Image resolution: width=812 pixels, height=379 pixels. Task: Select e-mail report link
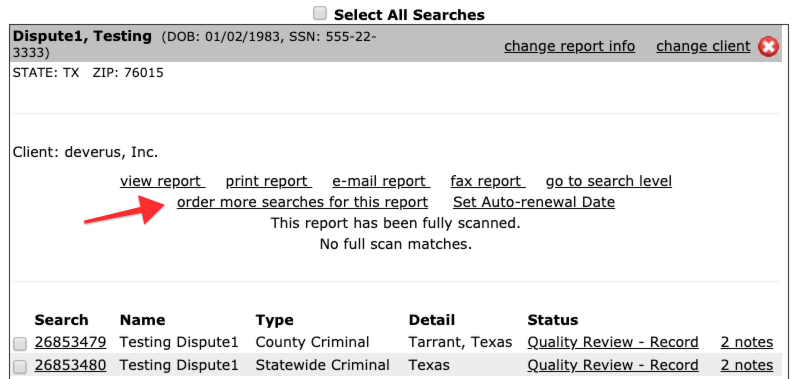click(x=381, y=181)
